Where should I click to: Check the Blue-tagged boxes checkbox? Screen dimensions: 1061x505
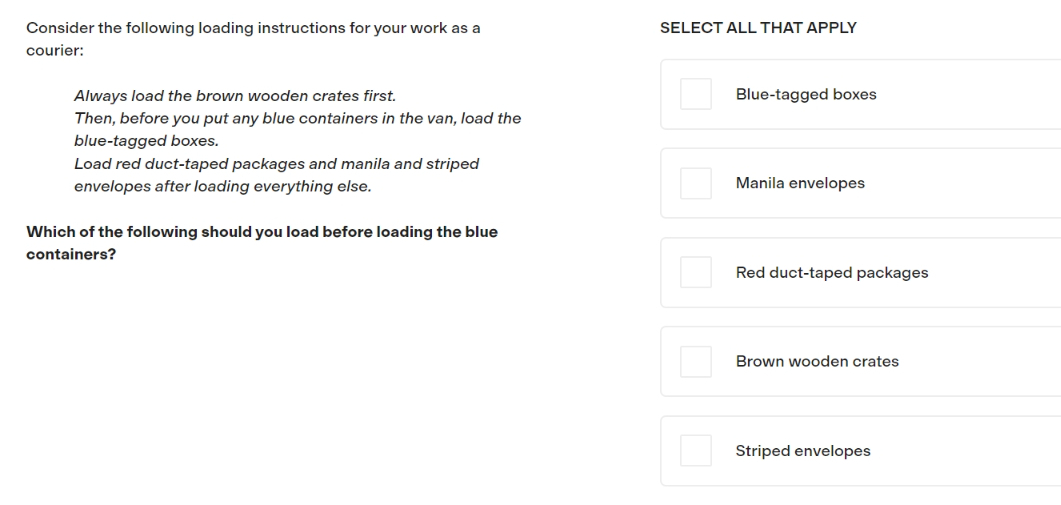click(696, 94)
